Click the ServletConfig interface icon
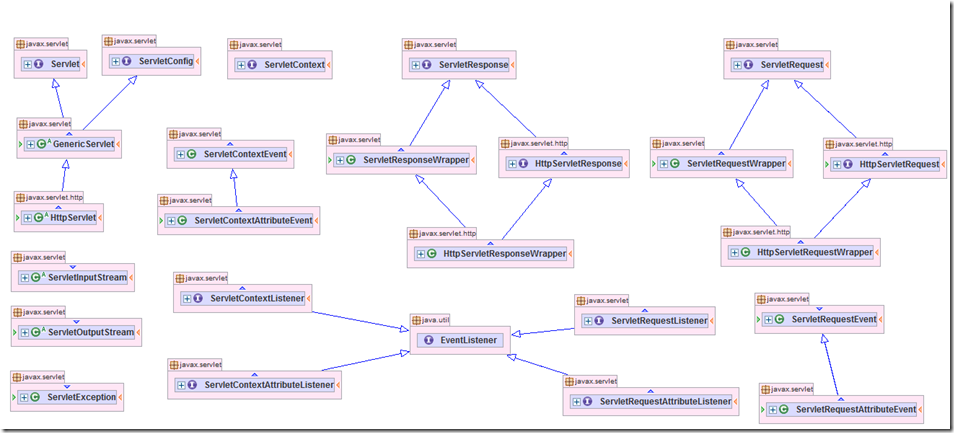 (127, 61)
